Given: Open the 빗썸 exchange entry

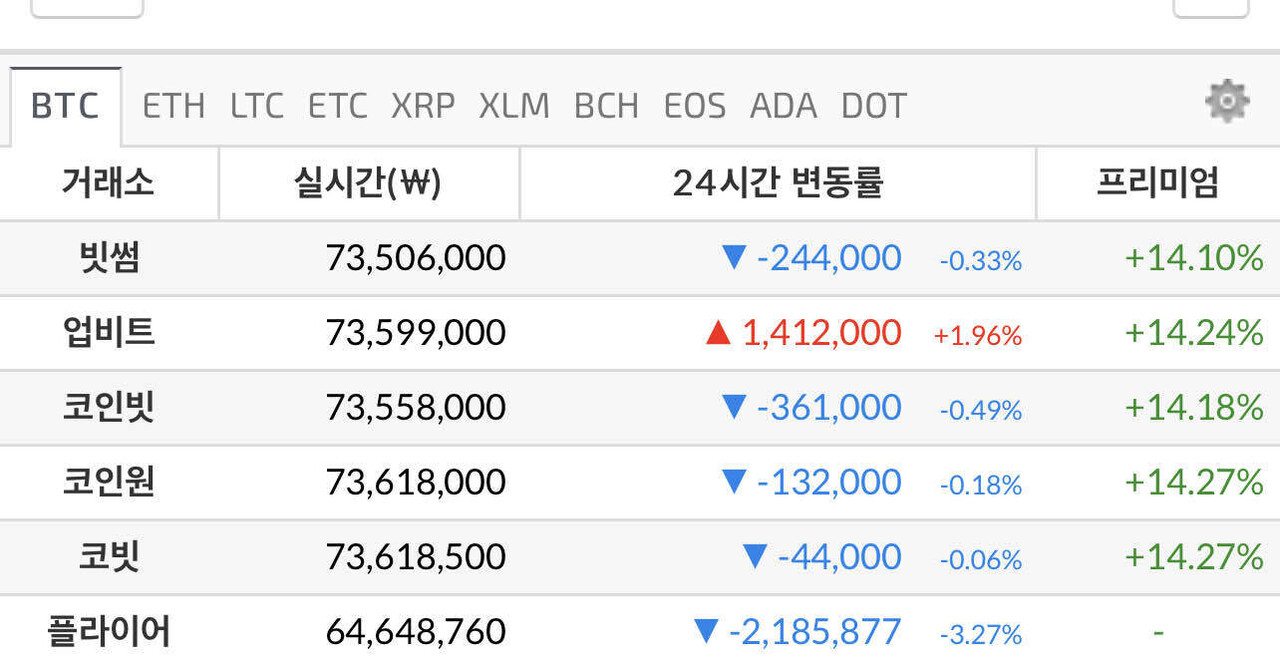Looking at the screenshot, I should [x=108, y=257].
